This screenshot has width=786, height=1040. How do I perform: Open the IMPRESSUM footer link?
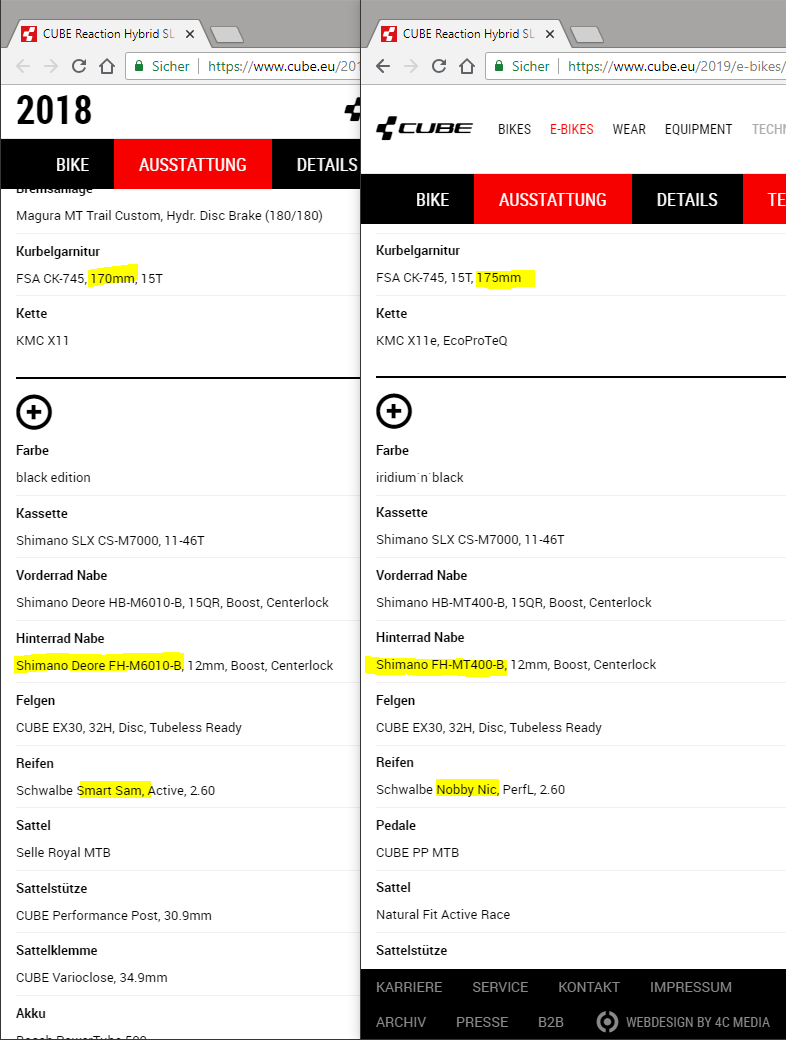691,987
